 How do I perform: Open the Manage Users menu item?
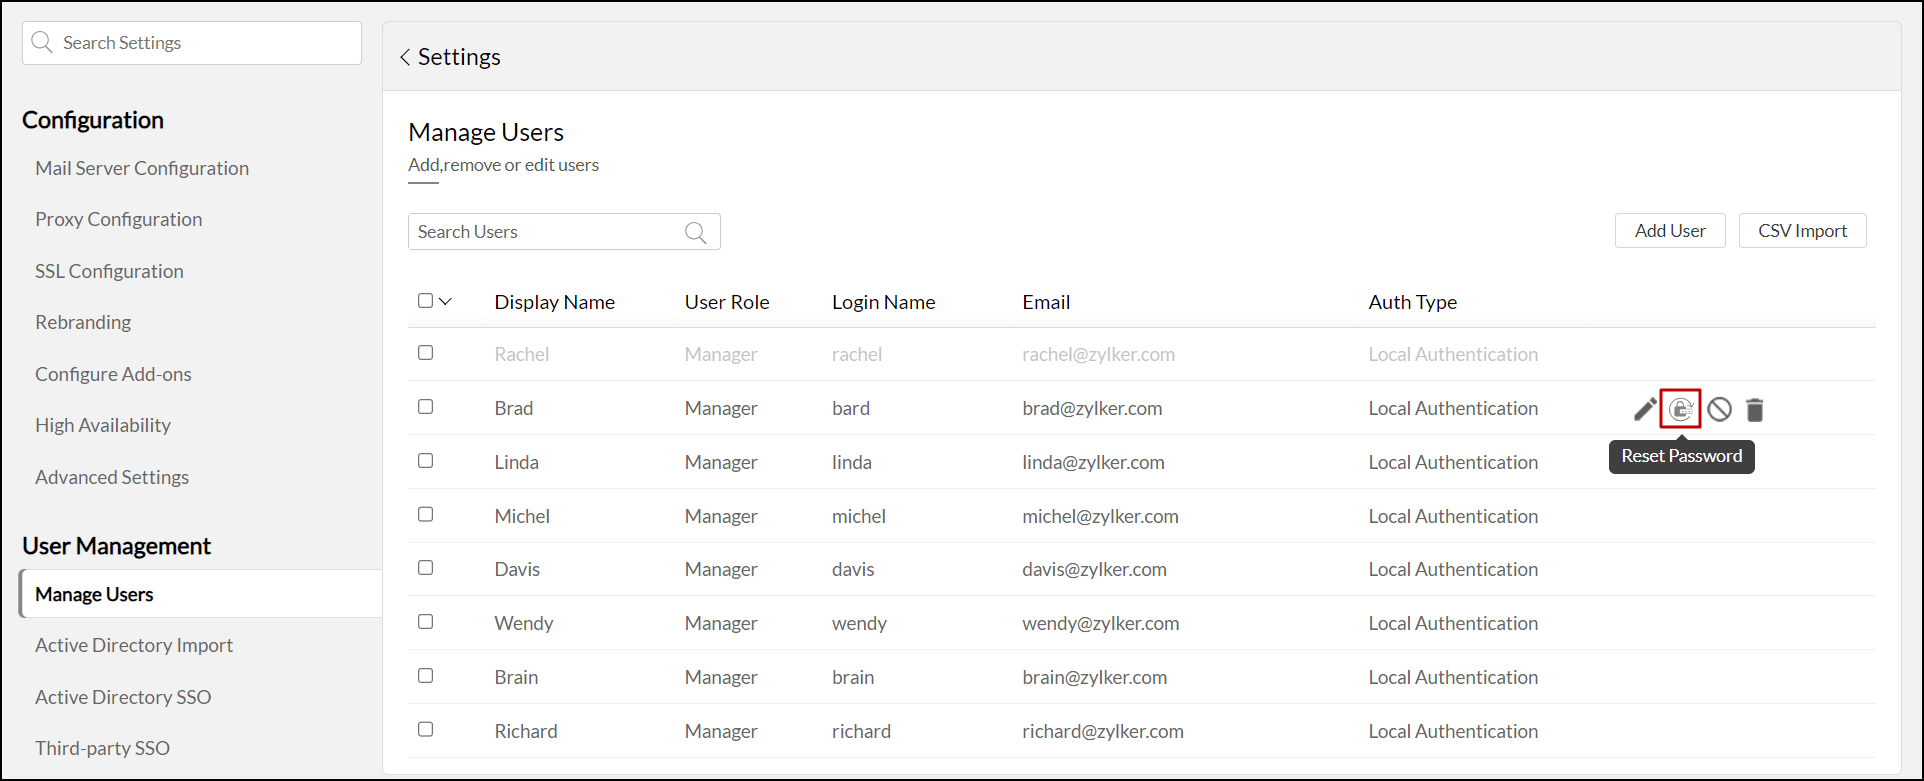(95, 594)
